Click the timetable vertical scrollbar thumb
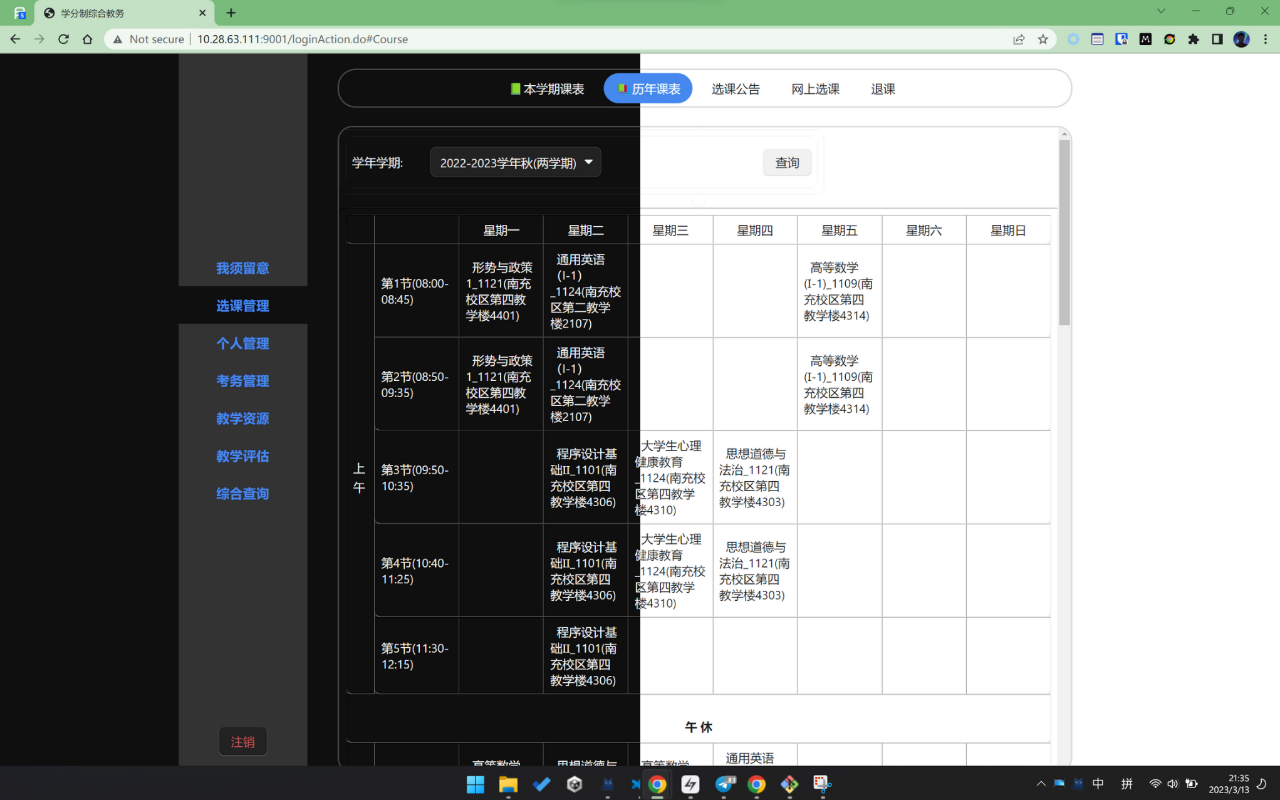This screenshot has width=1280, height=800. (1065, 232)
